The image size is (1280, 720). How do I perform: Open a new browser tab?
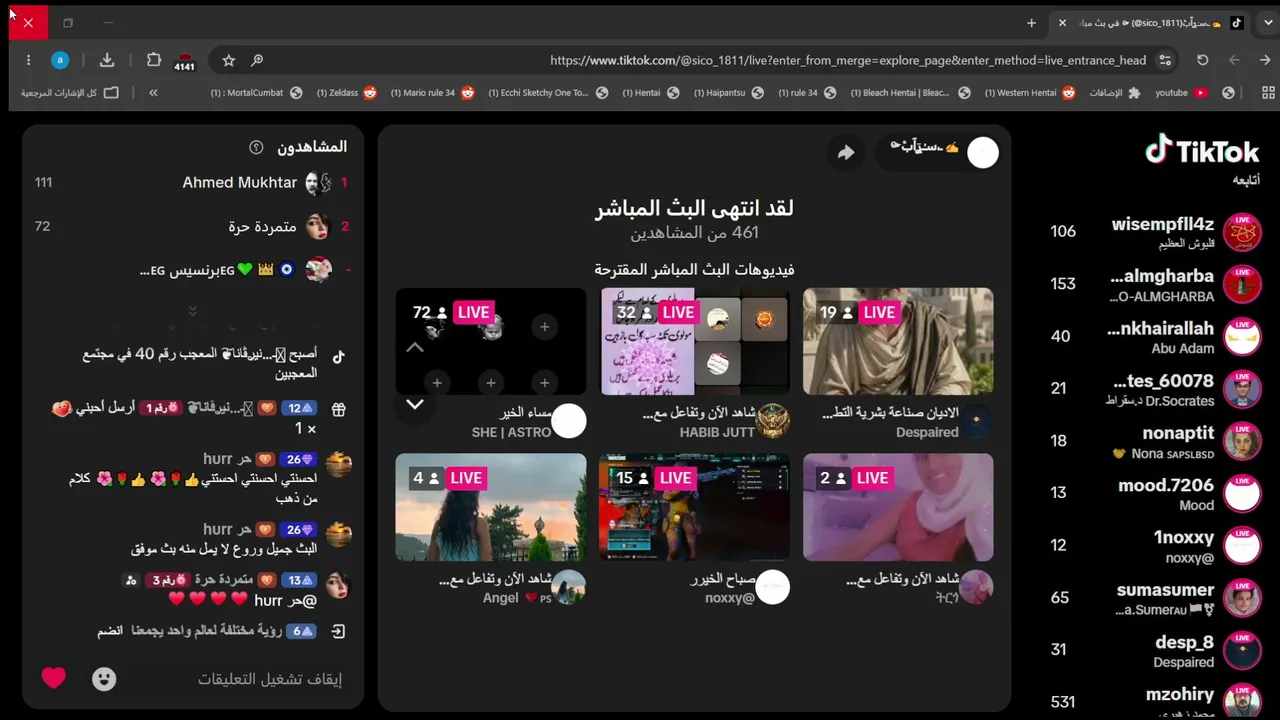(x=1031, y=22)
